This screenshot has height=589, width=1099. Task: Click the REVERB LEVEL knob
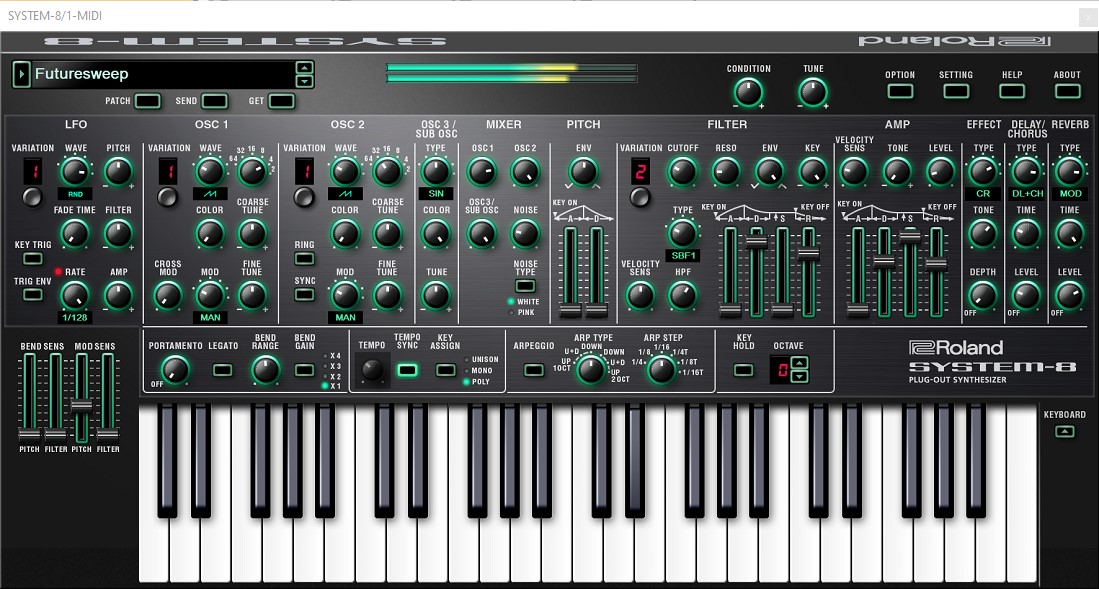(x=1069, y=295)
